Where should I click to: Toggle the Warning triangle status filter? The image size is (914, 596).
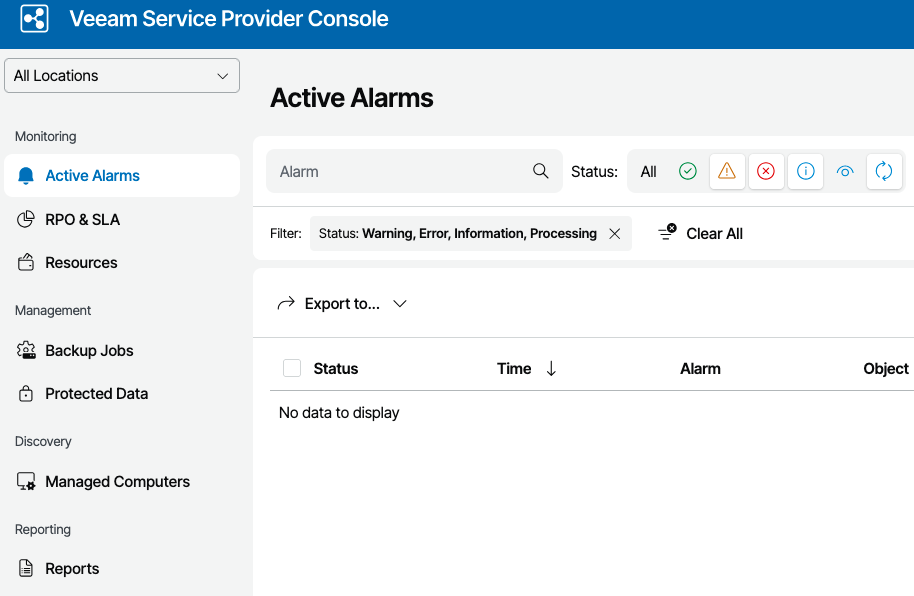[727, 171]
